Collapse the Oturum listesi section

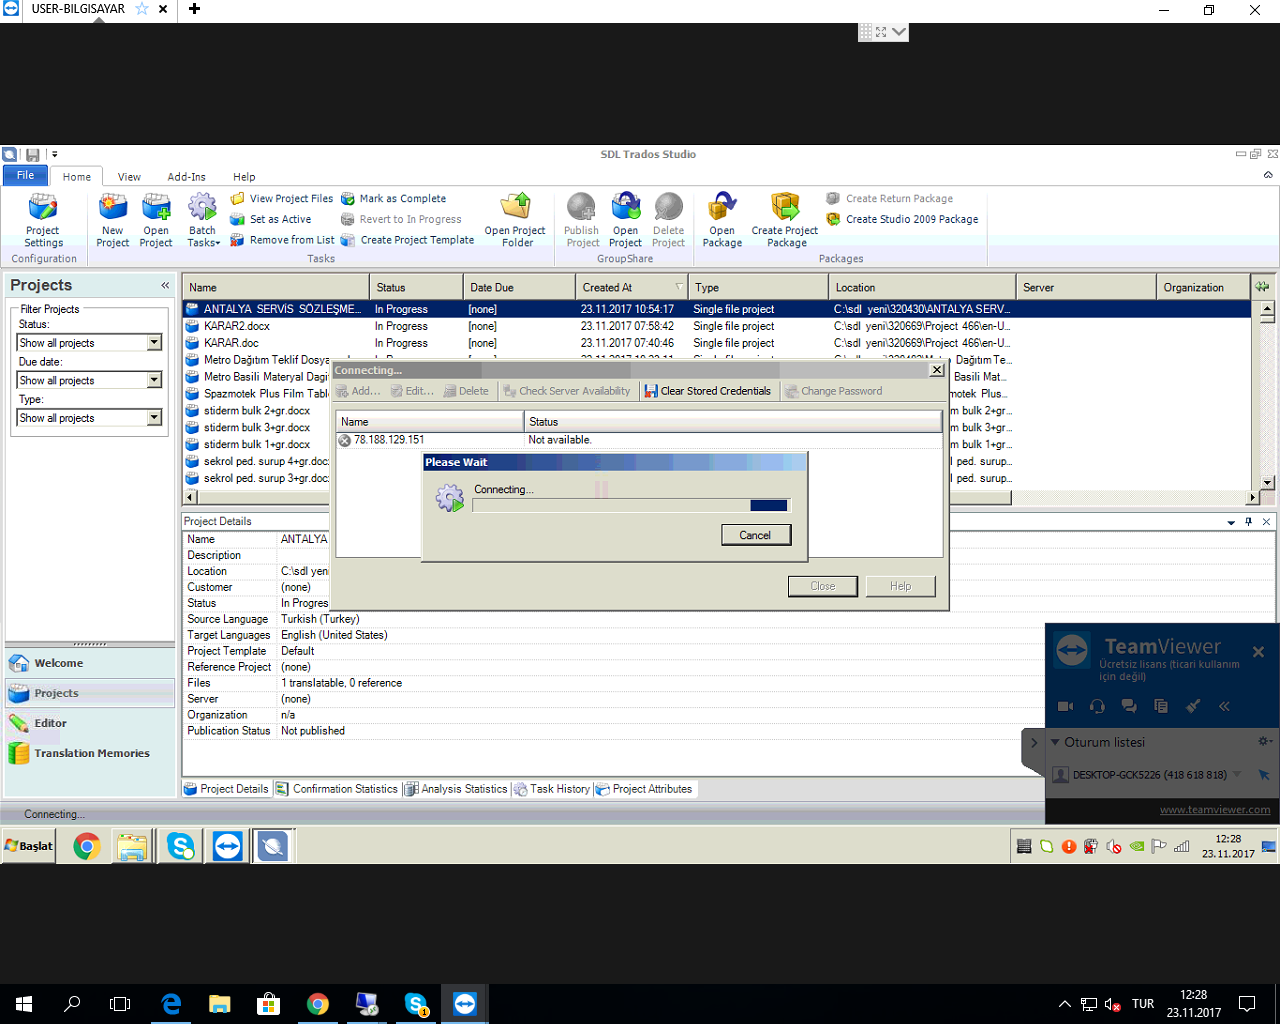coord(1055,742)
